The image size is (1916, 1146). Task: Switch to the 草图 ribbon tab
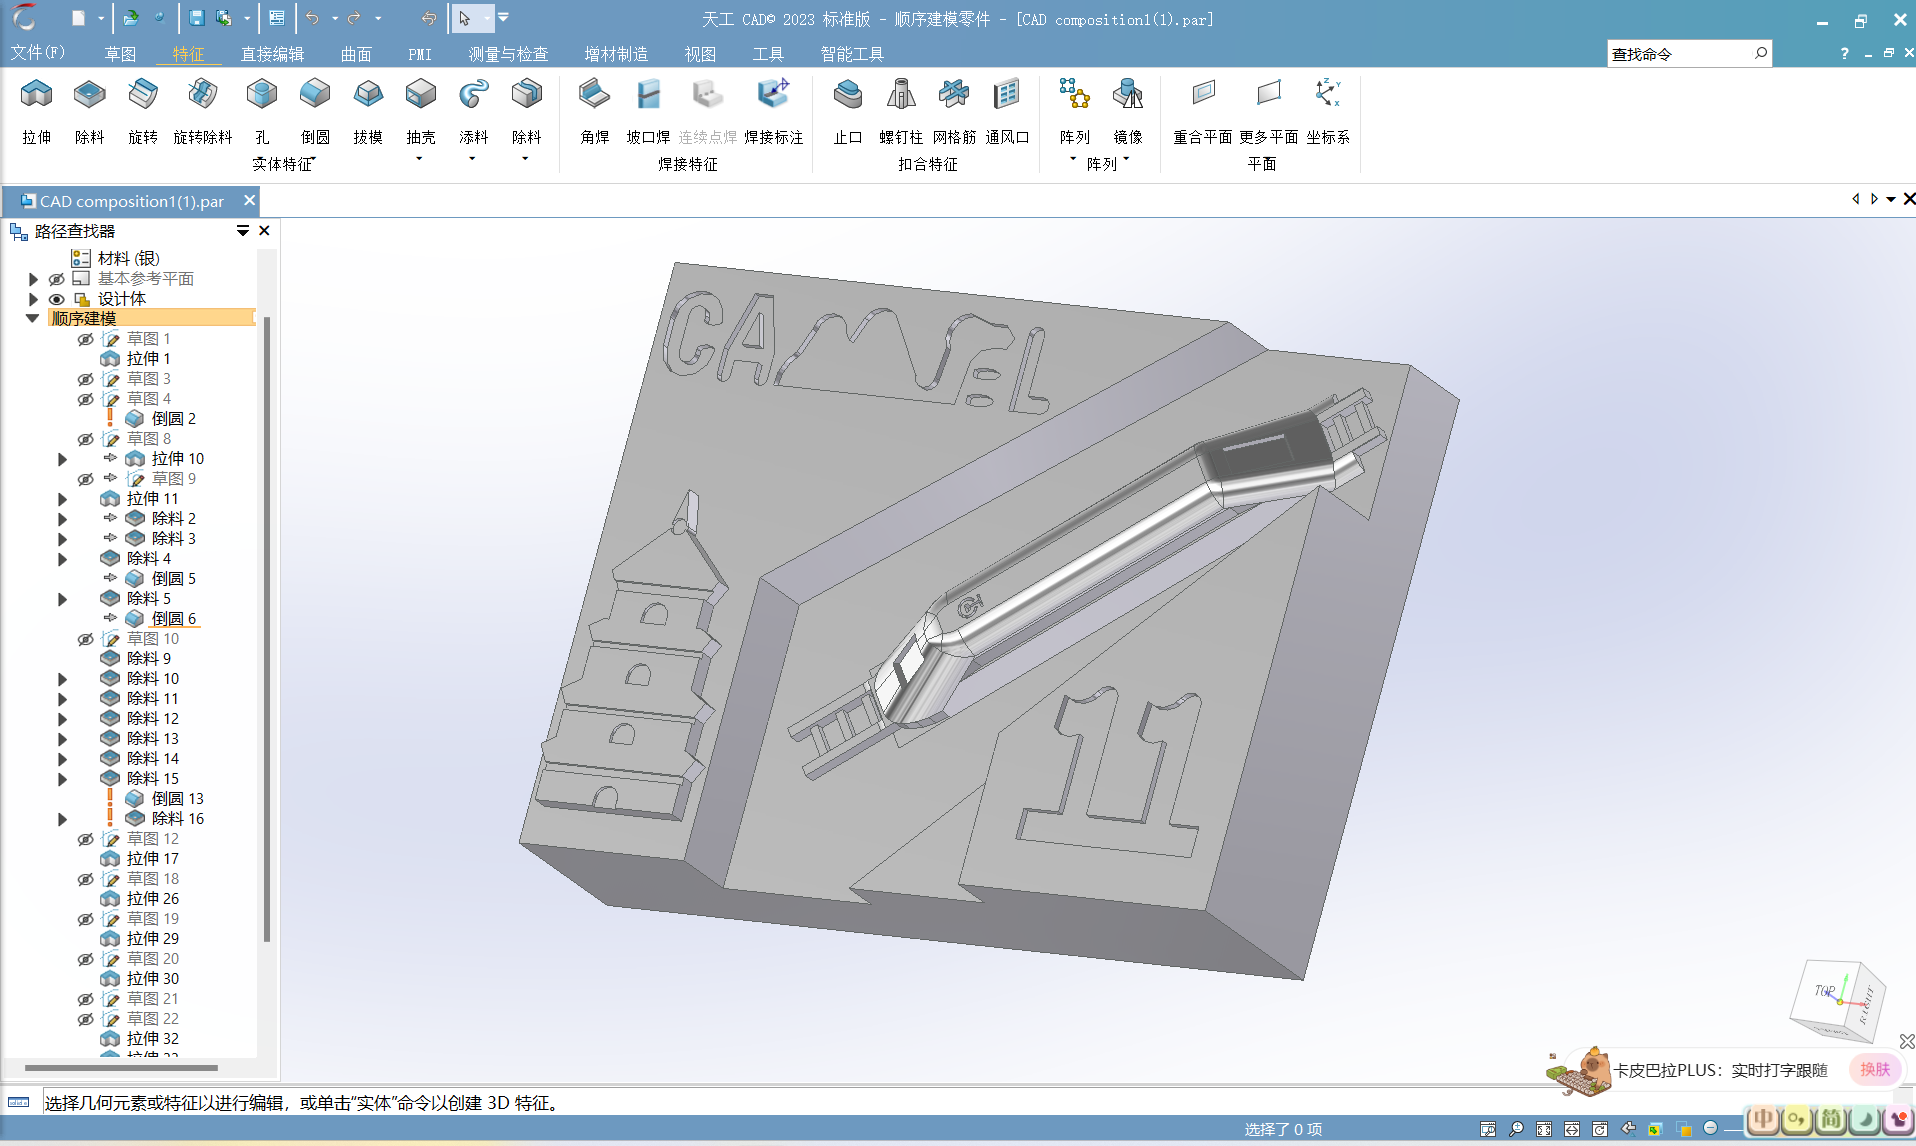(120, 54)
